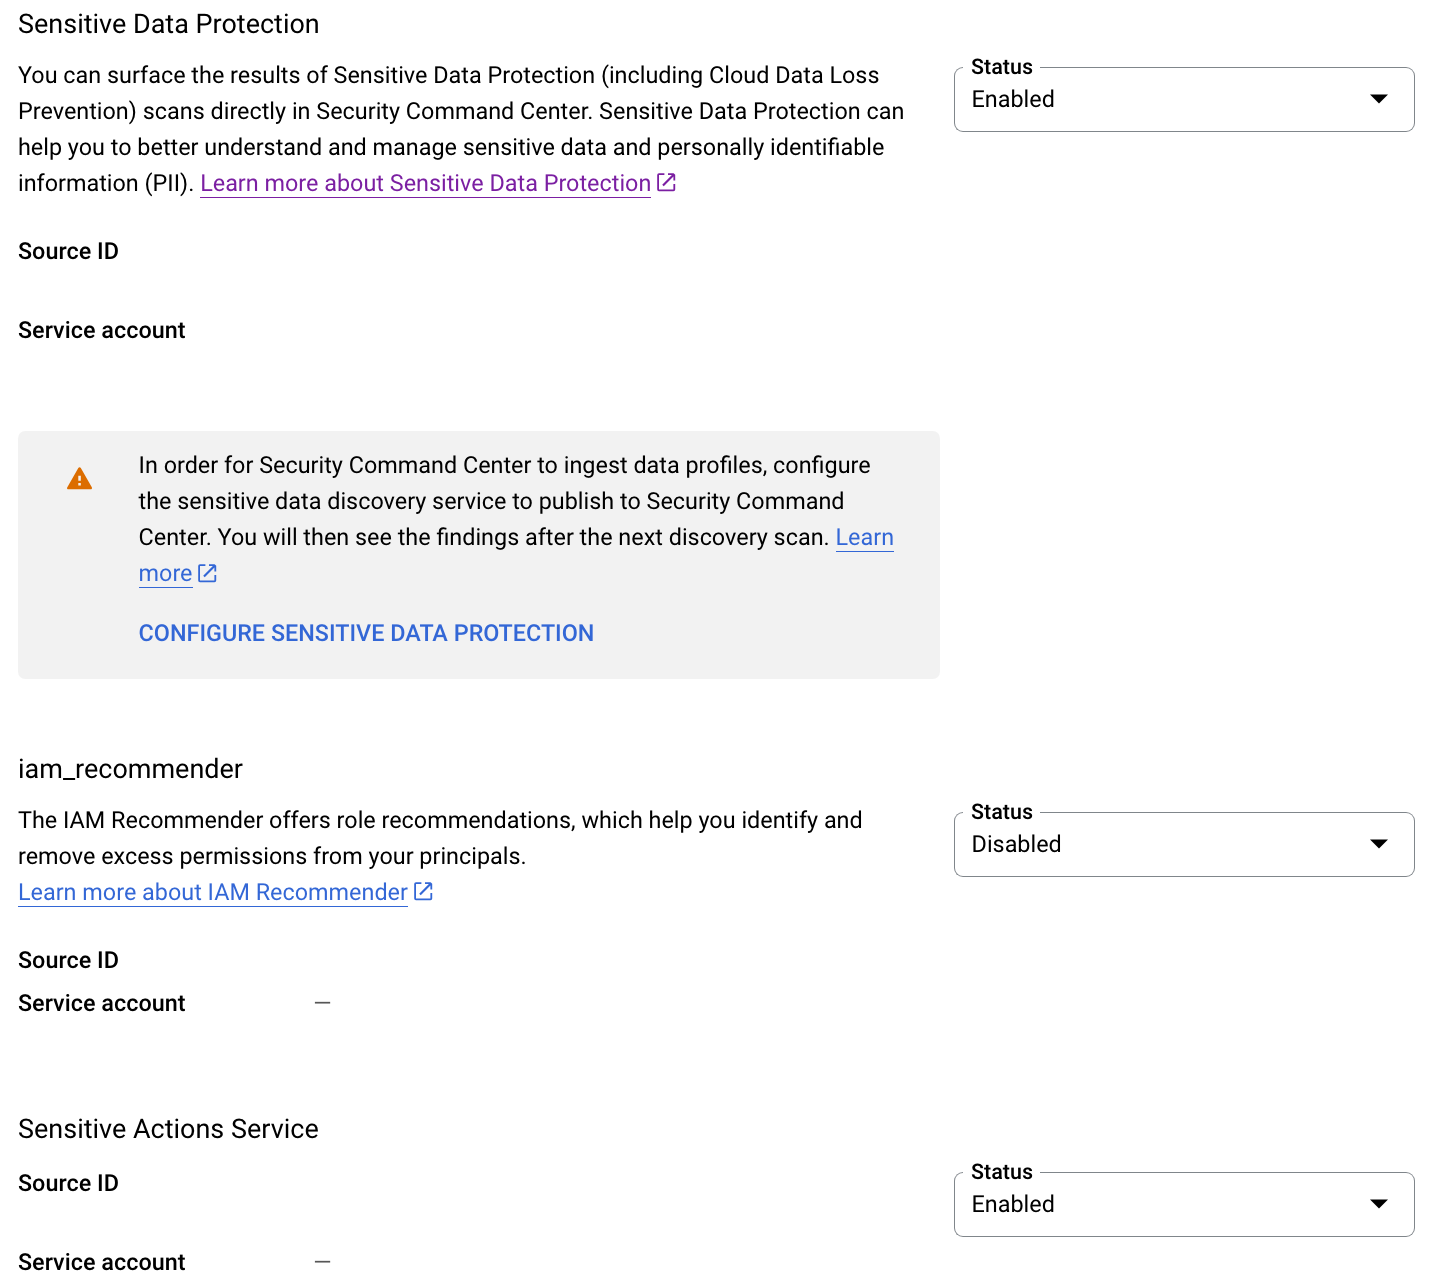The height and width of the screenshot is (1286, 1430).
Task: Click the "iam_recommender" section heading
Action: (130, 769)
